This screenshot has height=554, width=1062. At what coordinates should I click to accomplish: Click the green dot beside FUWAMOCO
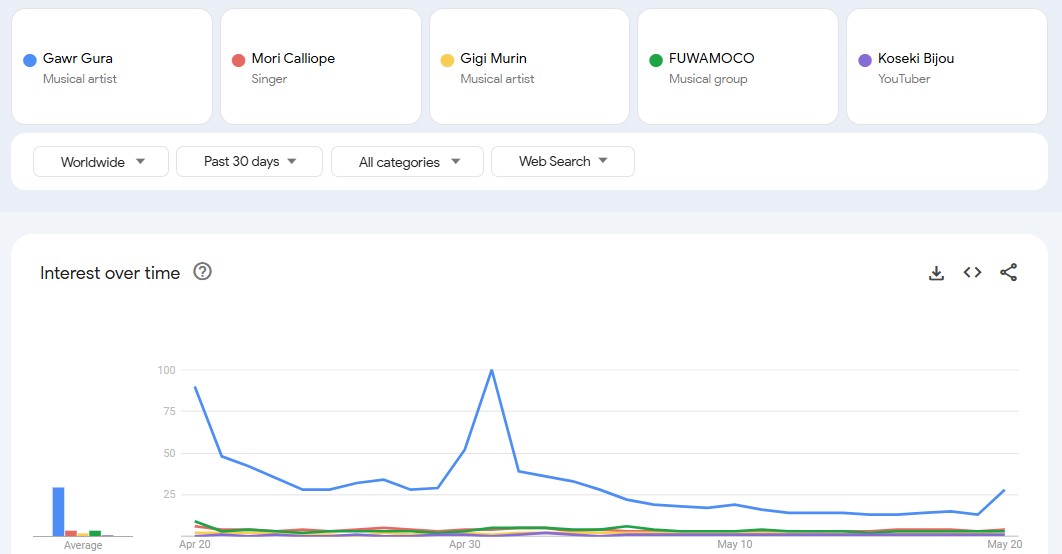click(656, 60)
